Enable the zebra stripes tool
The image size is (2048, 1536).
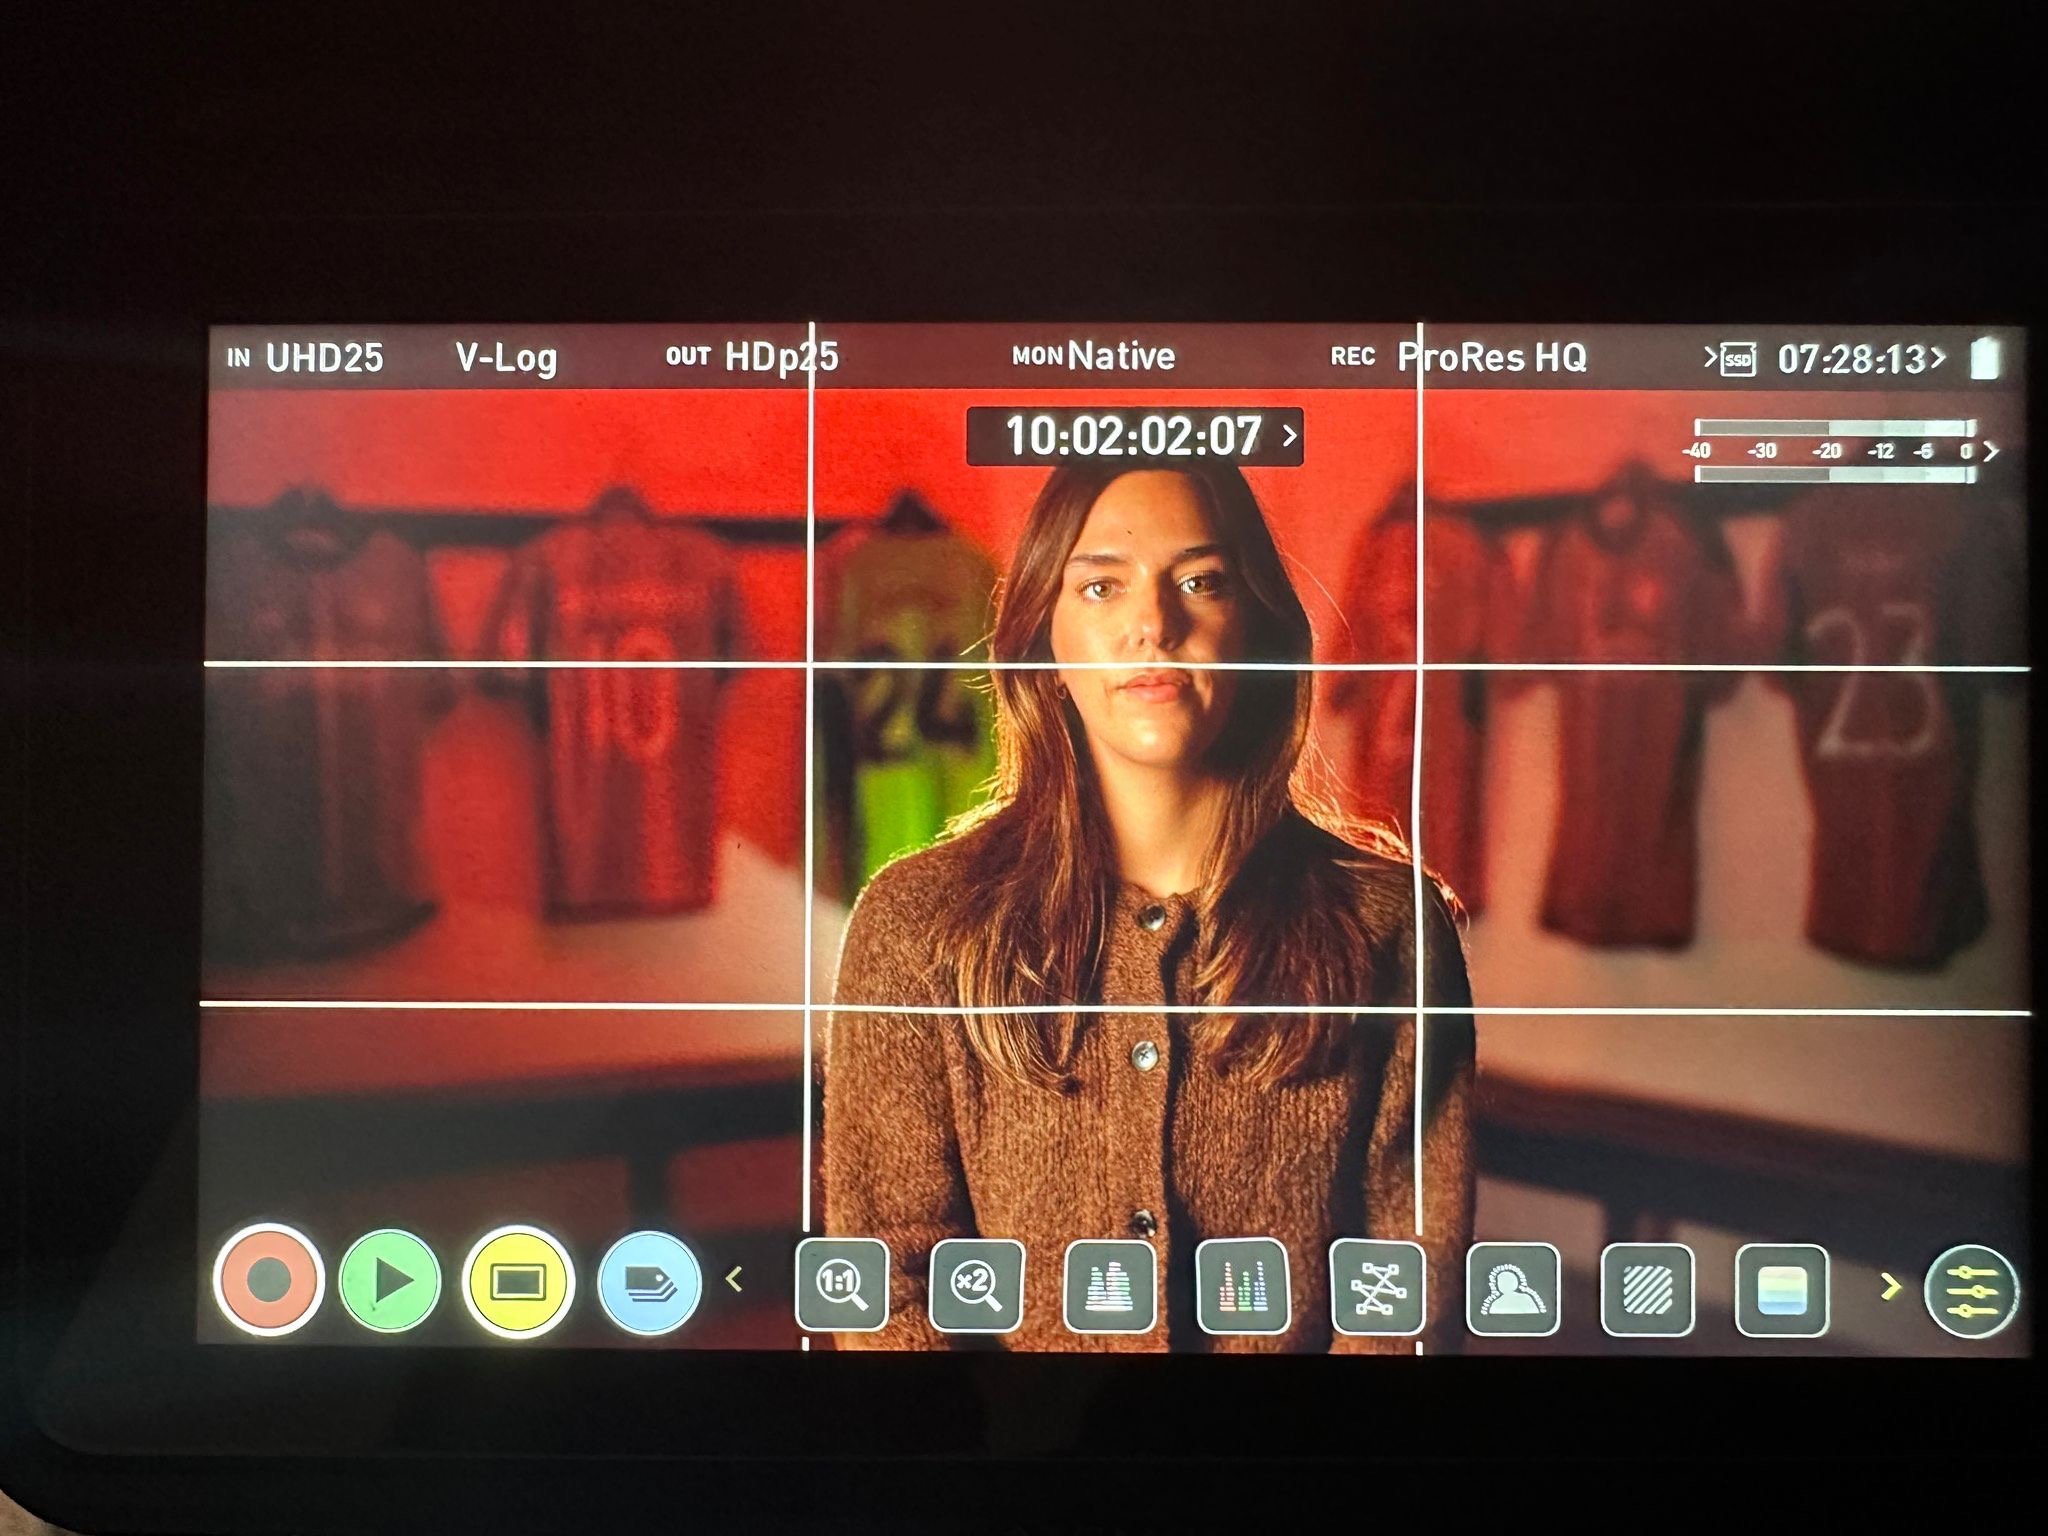point(1647,1290)
